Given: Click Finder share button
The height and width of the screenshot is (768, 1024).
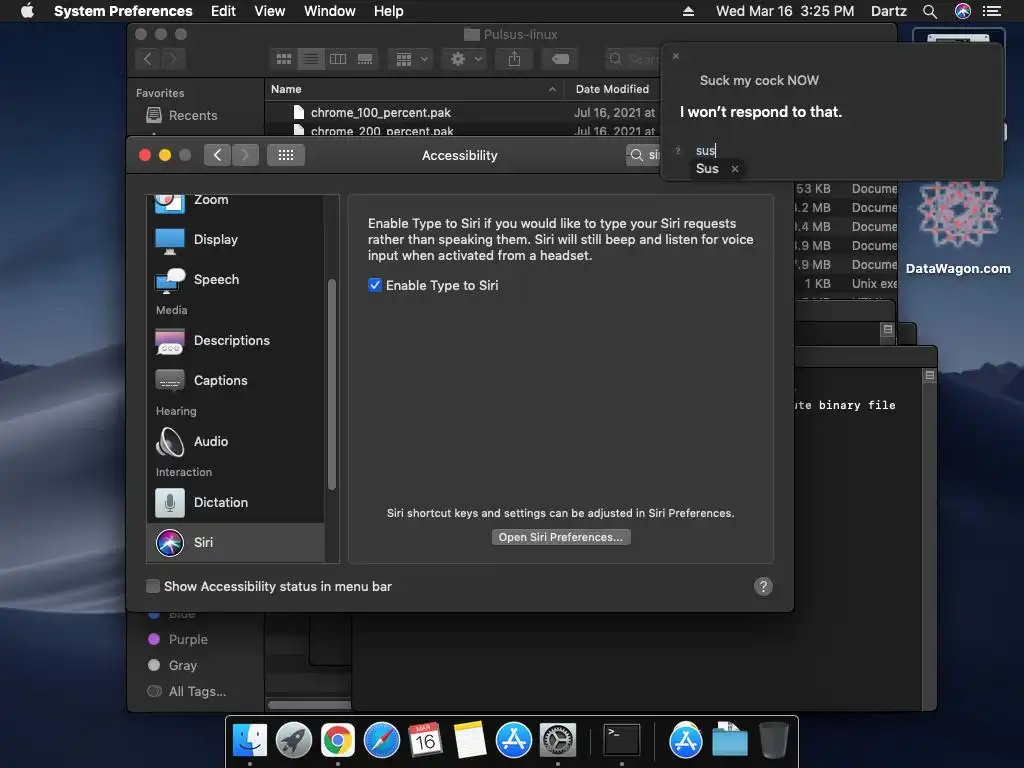Looking at the screenshot, I should click(x=515, y=59).
